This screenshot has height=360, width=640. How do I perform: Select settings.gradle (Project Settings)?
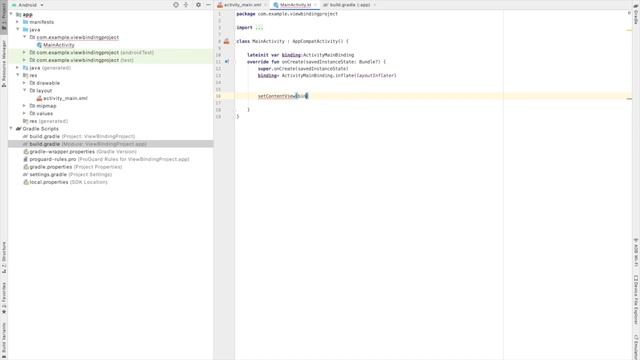coord(67,174)
